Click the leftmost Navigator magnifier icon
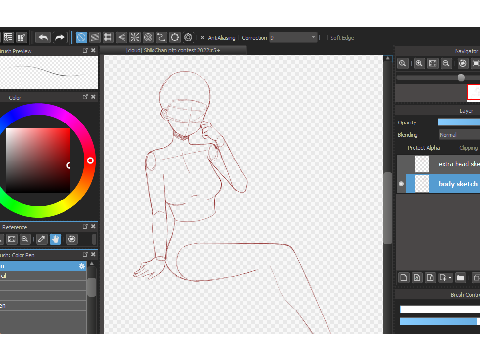The height and width of the screenshot is (360, 480). [x=402, y=63]
